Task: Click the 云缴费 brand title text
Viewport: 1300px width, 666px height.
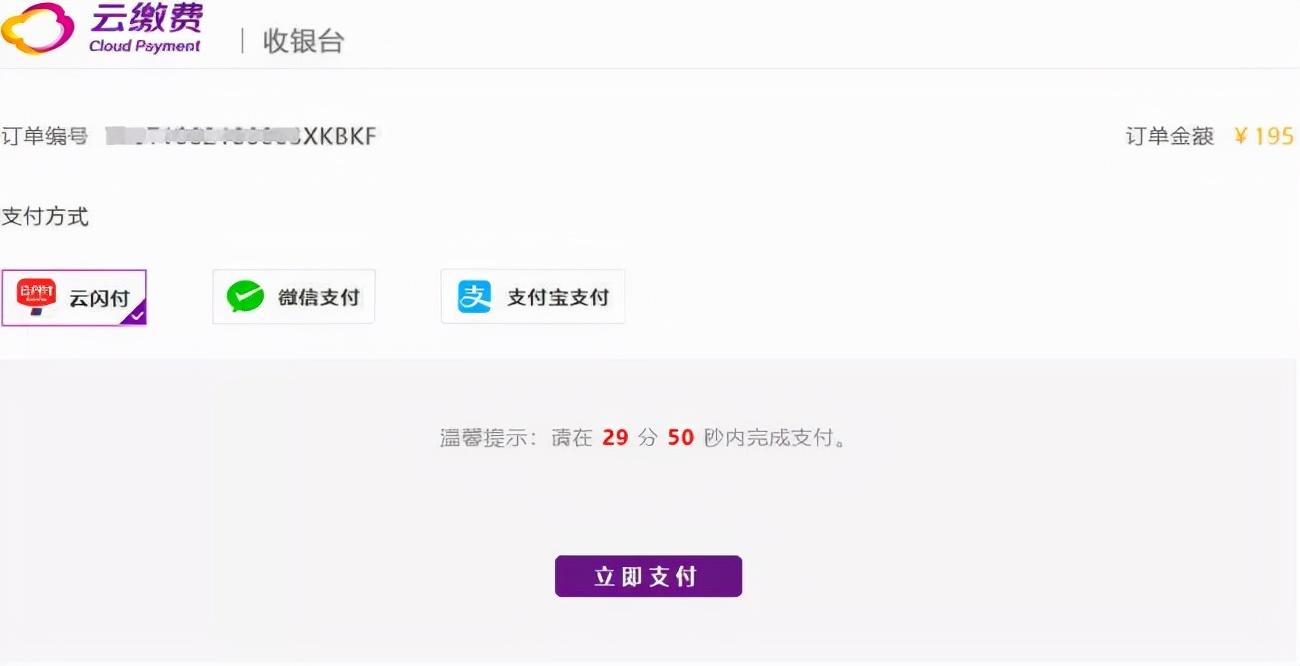Action: (146, 18)
